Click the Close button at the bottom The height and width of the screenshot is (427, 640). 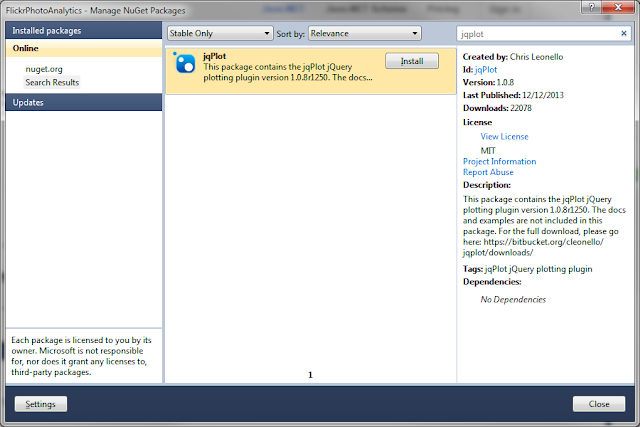(x=599, y=404)
